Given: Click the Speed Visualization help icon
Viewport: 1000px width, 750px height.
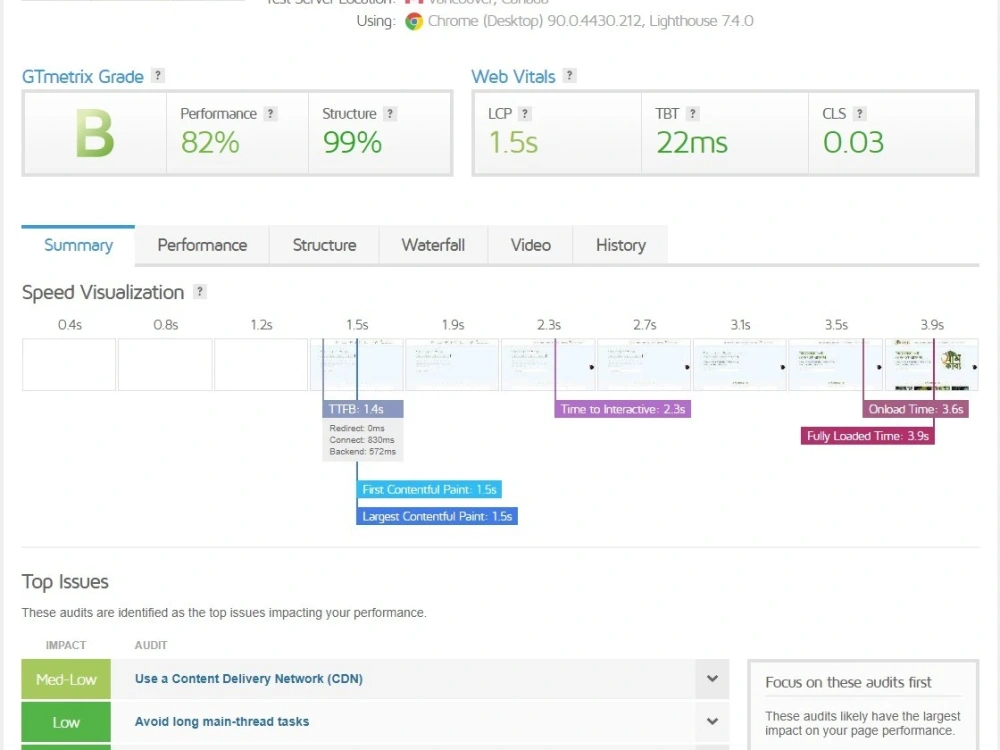Looking at the screenshot, I should coord(200,291).
